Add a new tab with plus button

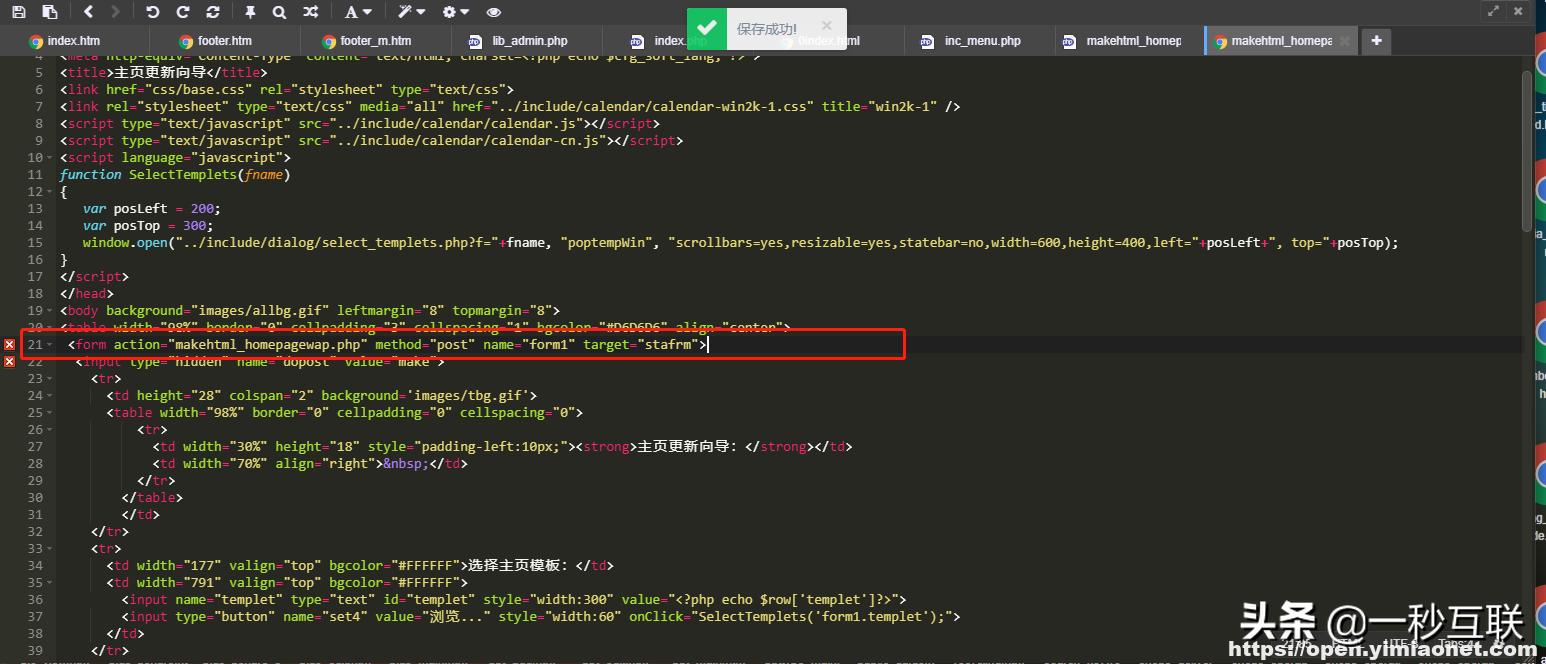pyautogui.click(x=1377, y=41)
